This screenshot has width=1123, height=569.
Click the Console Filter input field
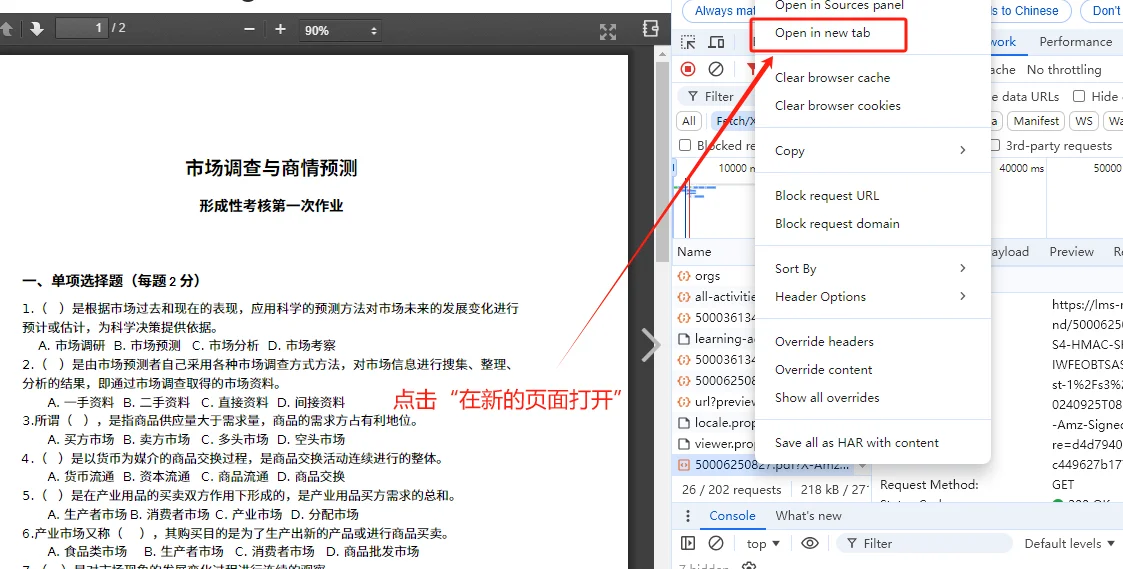(x=924, y=544)
